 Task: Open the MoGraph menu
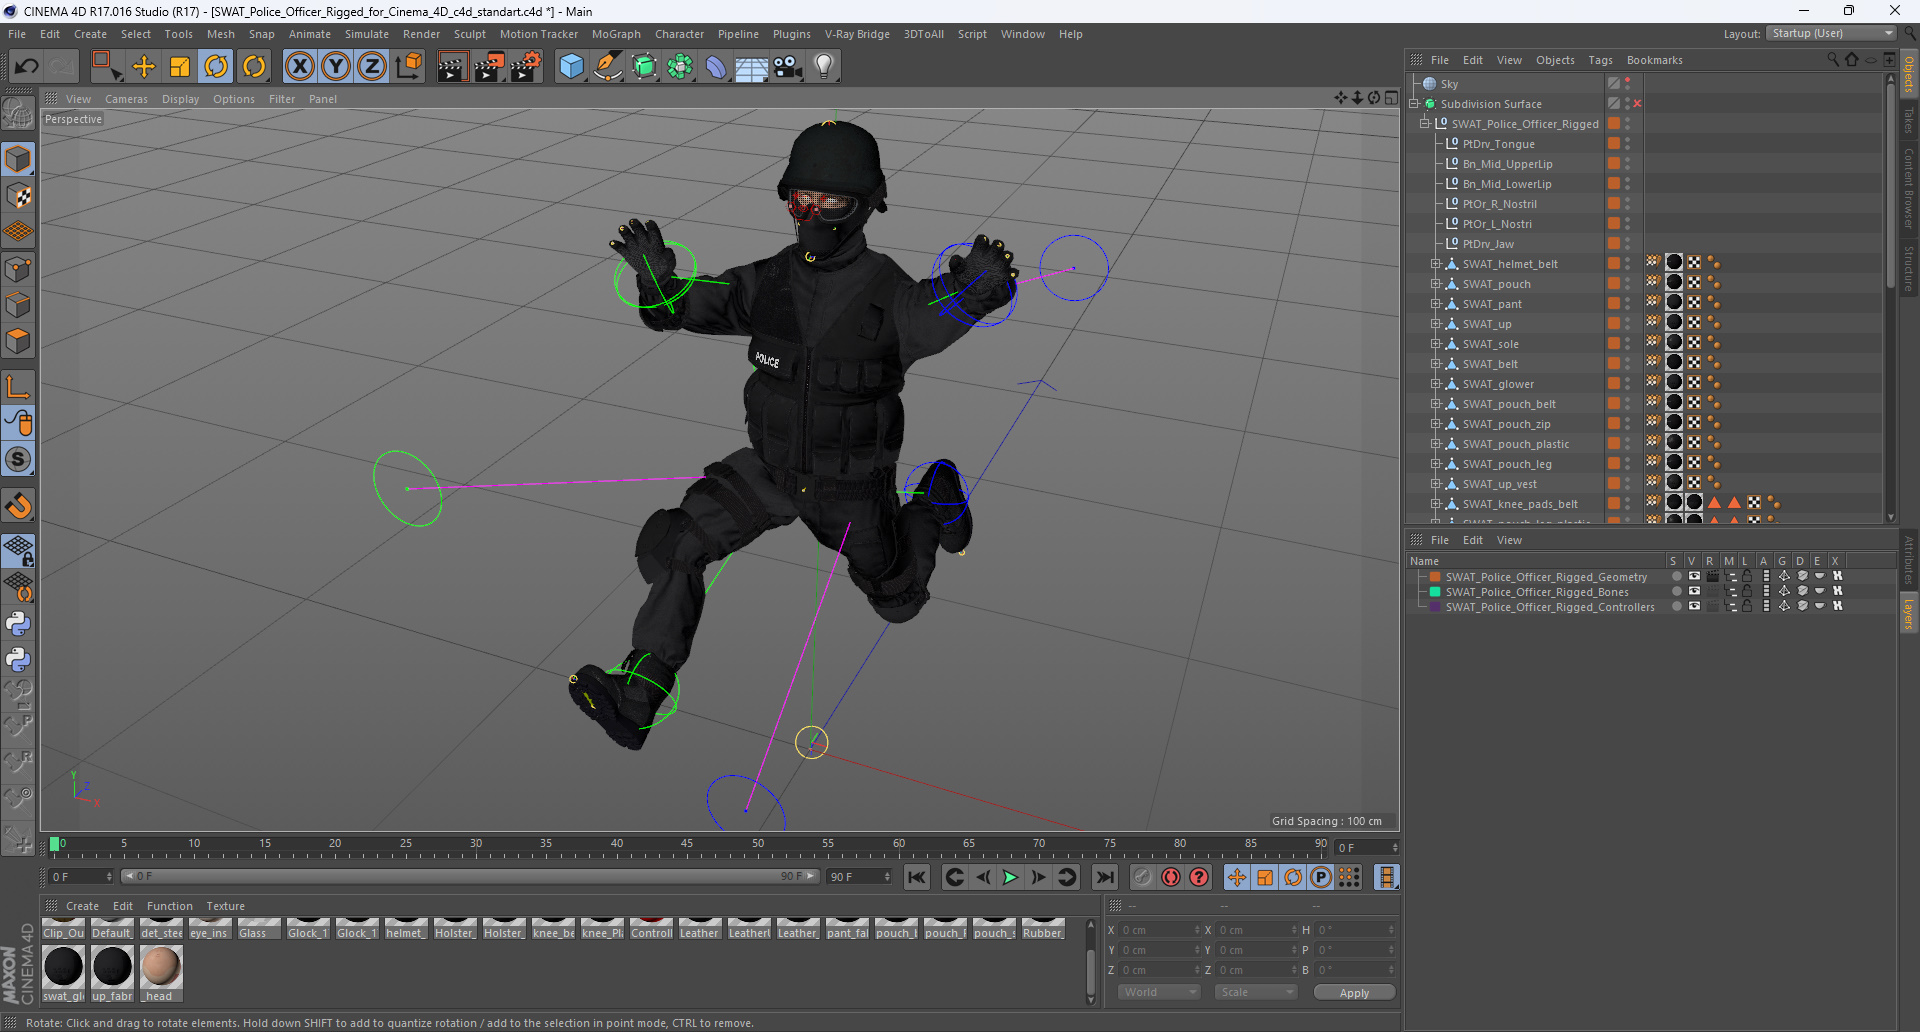616,34
